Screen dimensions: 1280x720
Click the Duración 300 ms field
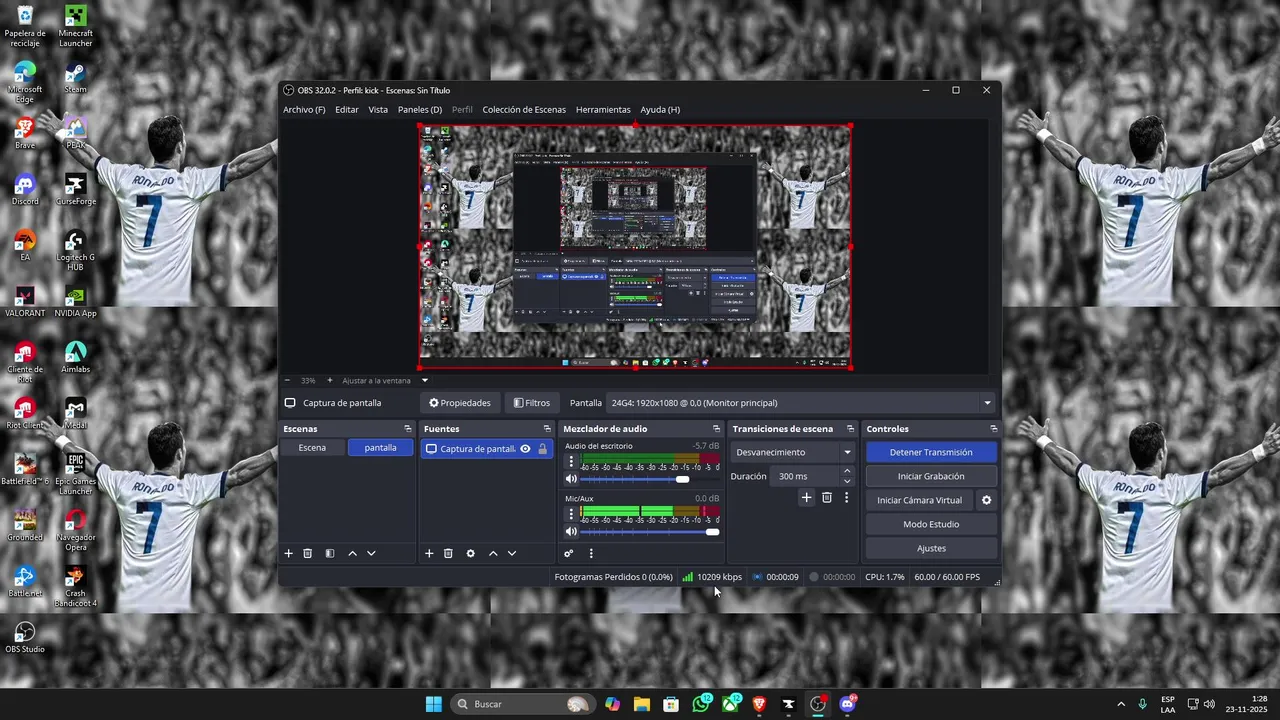pyautogui.click(x=806, y=476)
